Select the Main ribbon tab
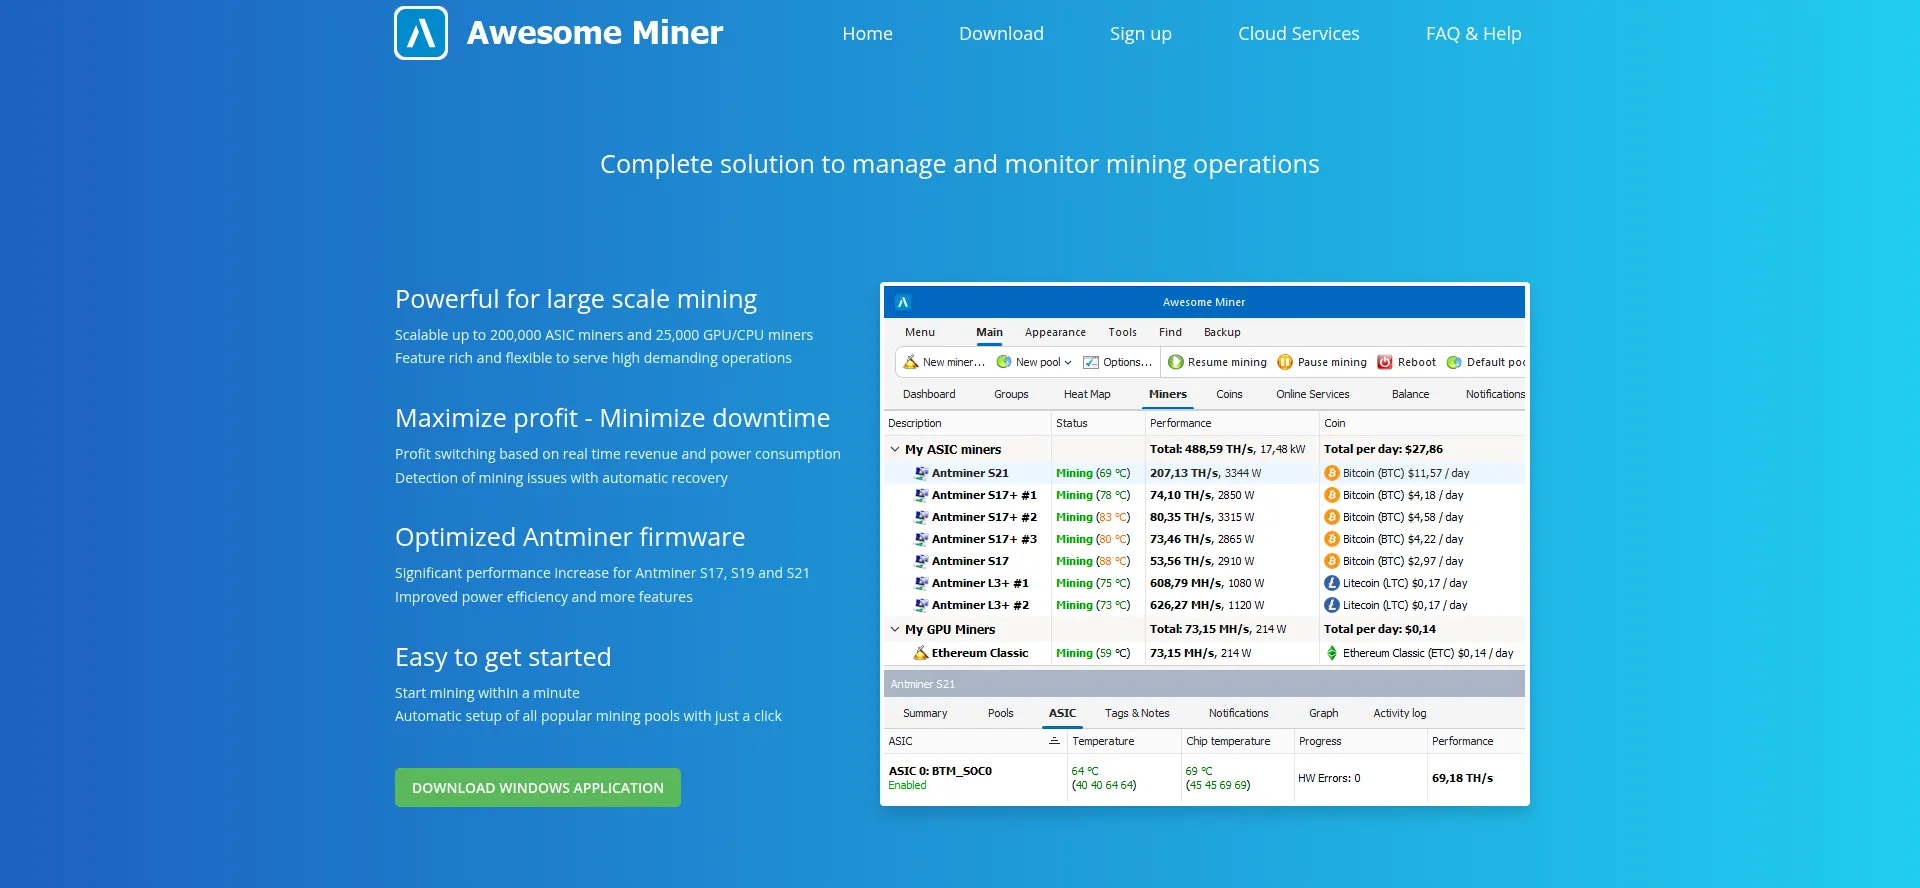Viewport: 1920px width, 888px height. 989,332
